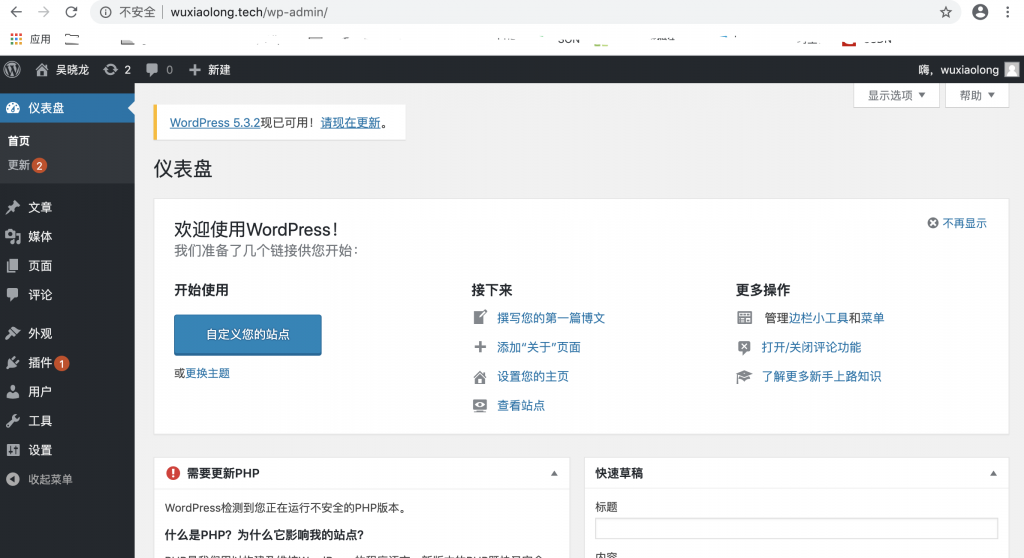Click 添加“关于”页面 link

539,348
